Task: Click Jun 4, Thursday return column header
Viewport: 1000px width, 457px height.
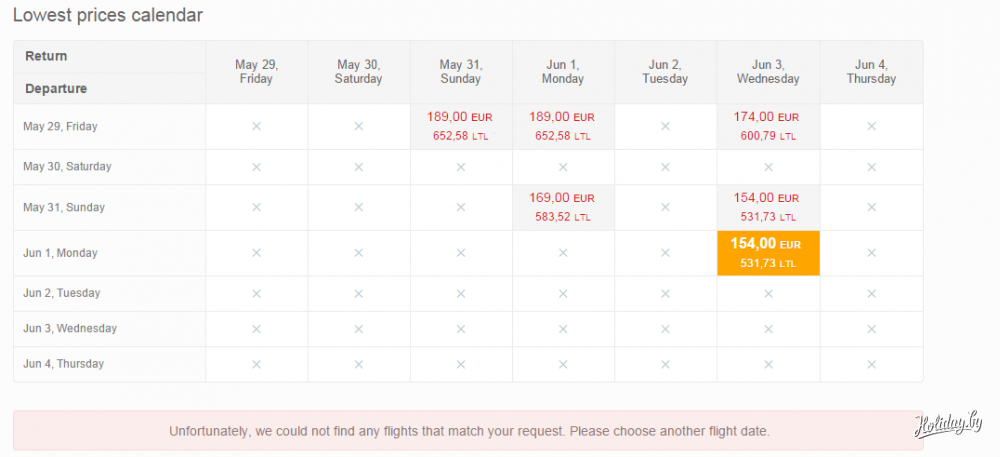Action: 871,72
